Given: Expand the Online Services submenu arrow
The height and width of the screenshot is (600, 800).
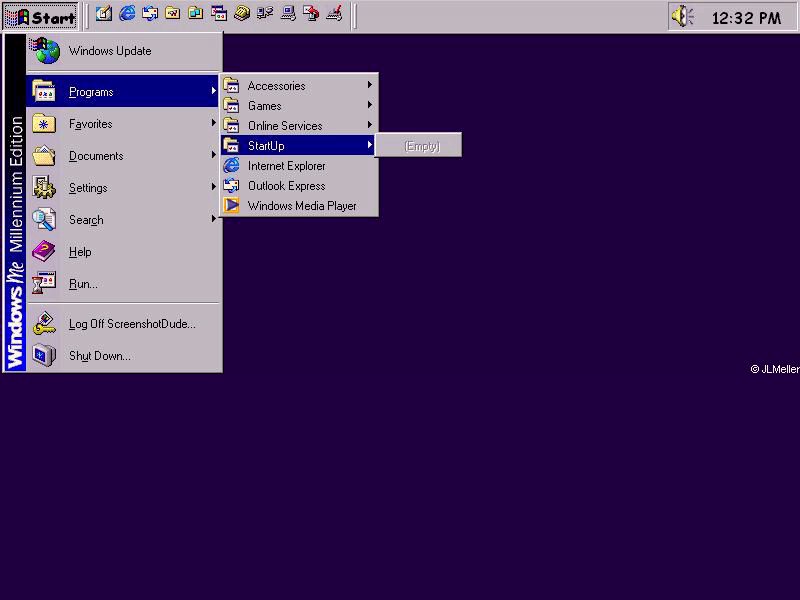Looking at the screenshot, I should coord(370,124).
